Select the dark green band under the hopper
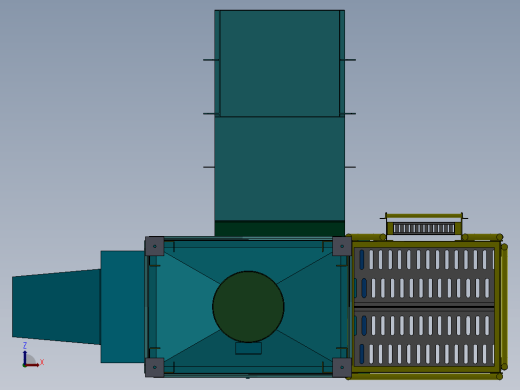The image size is (520, 390). tap(279, 228)
